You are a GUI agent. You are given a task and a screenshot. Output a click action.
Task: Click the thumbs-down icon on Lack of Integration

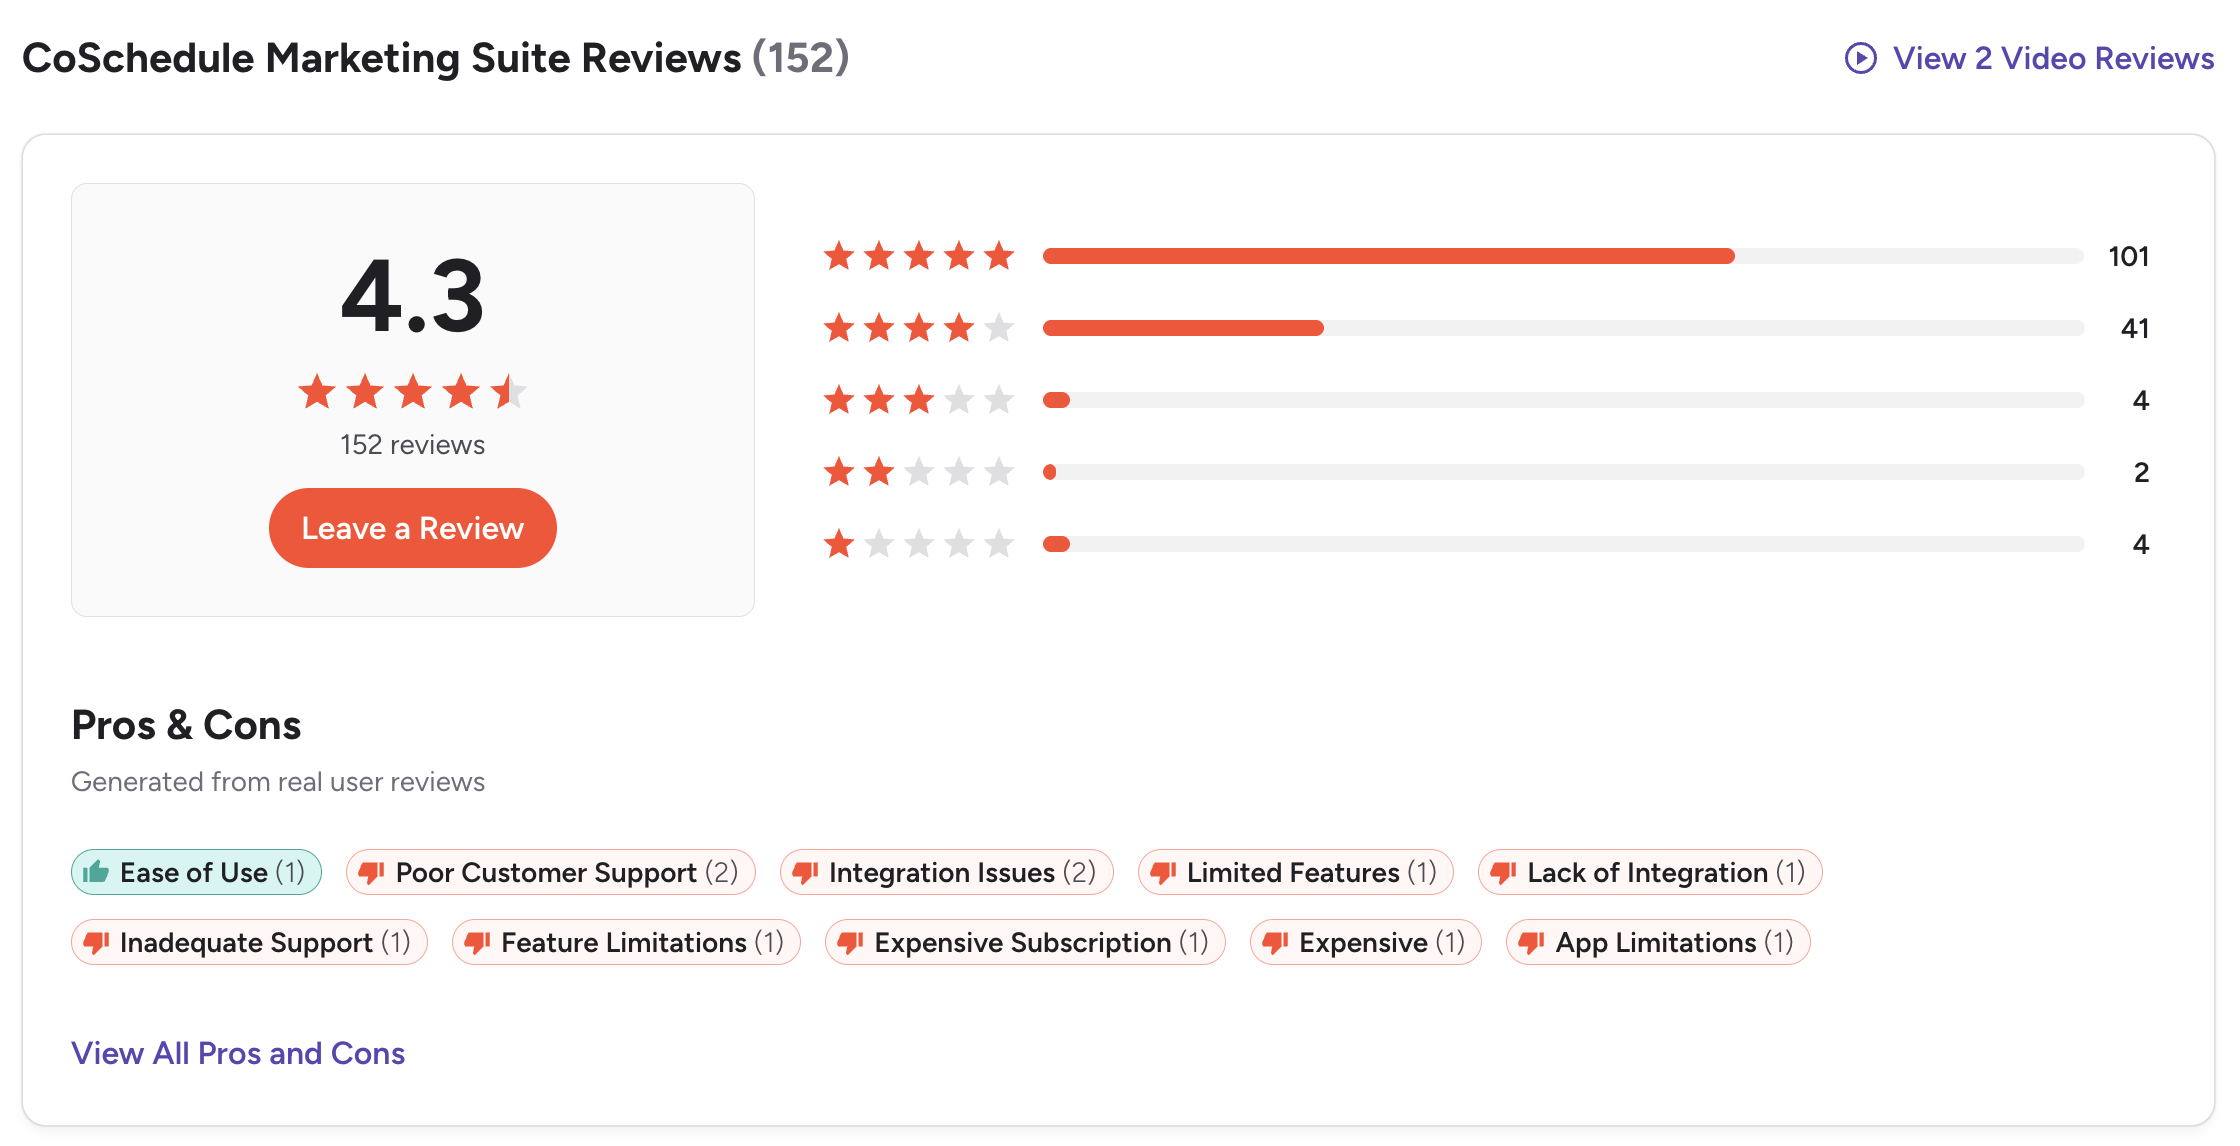coord(1504,872)
